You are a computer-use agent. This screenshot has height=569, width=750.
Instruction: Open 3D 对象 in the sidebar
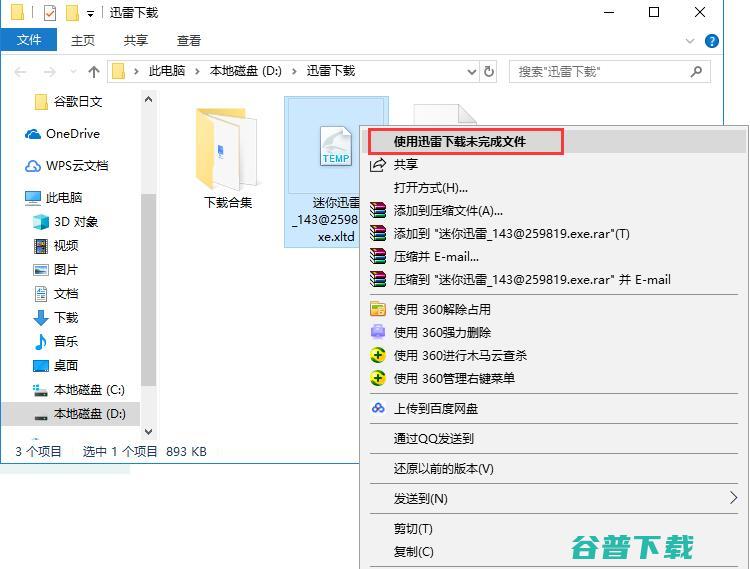[66, 222]
